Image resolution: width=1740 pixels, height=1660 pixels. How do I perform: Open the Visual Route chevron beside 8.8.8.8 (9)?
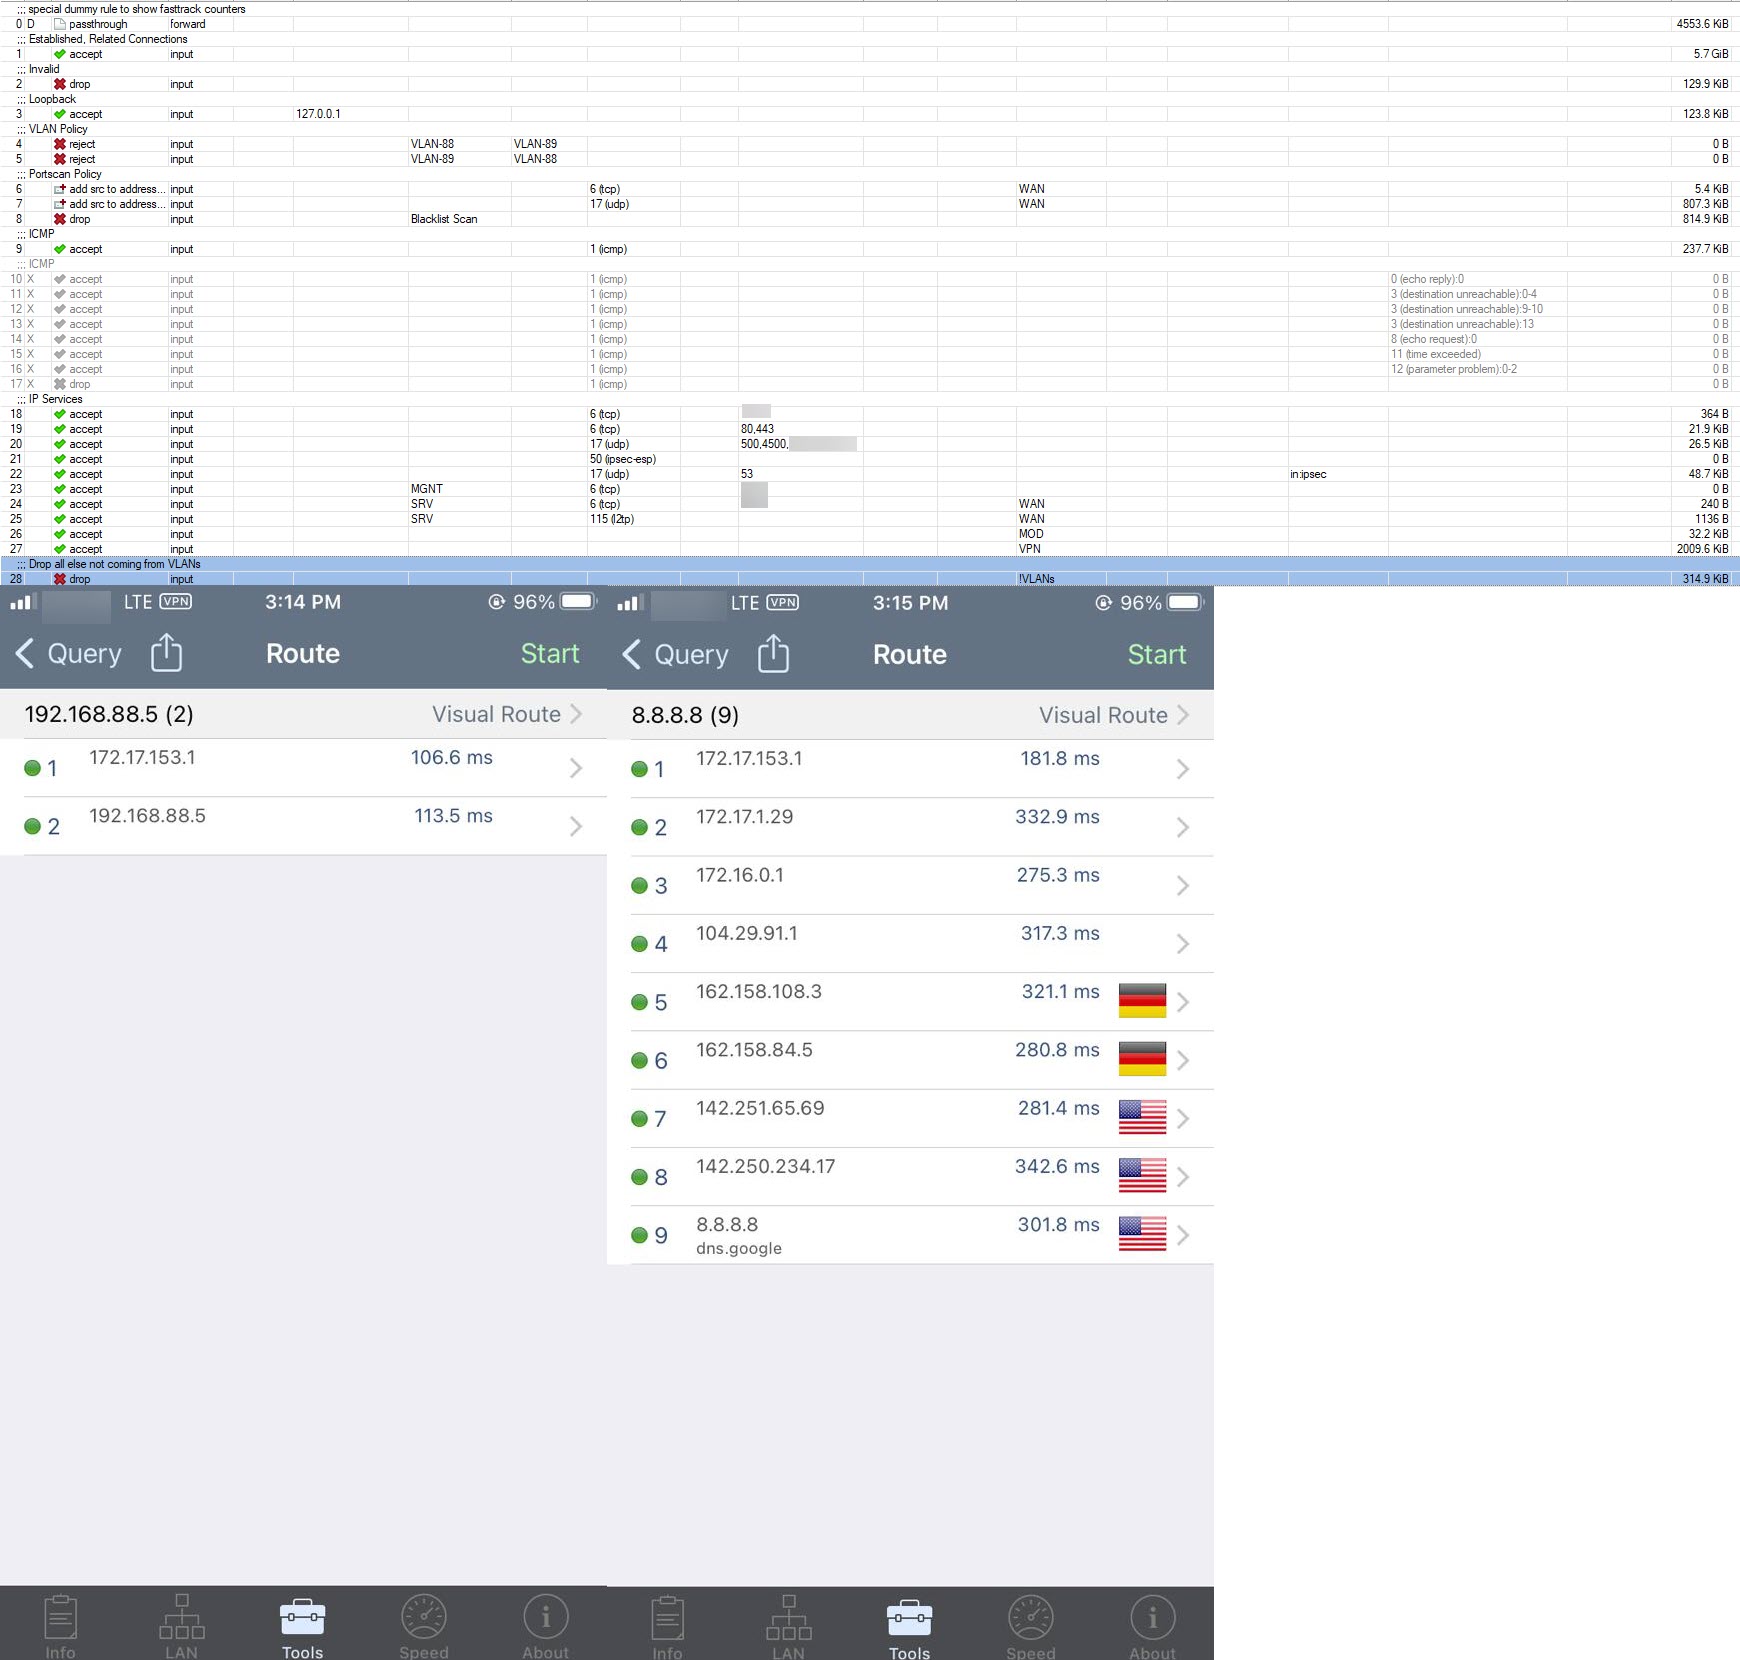[1183, 715]
